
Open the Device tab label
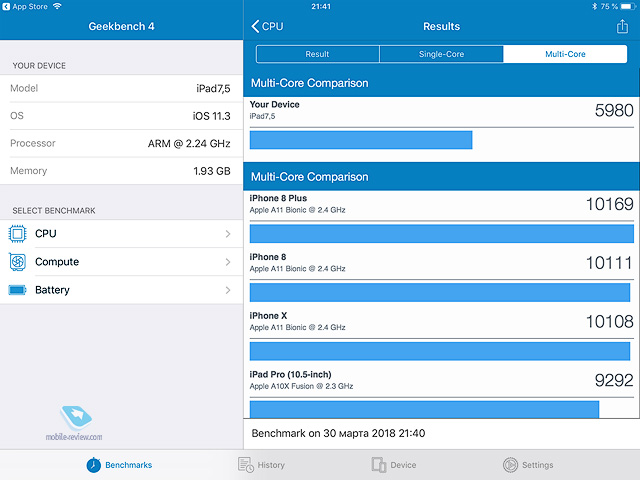403,465
